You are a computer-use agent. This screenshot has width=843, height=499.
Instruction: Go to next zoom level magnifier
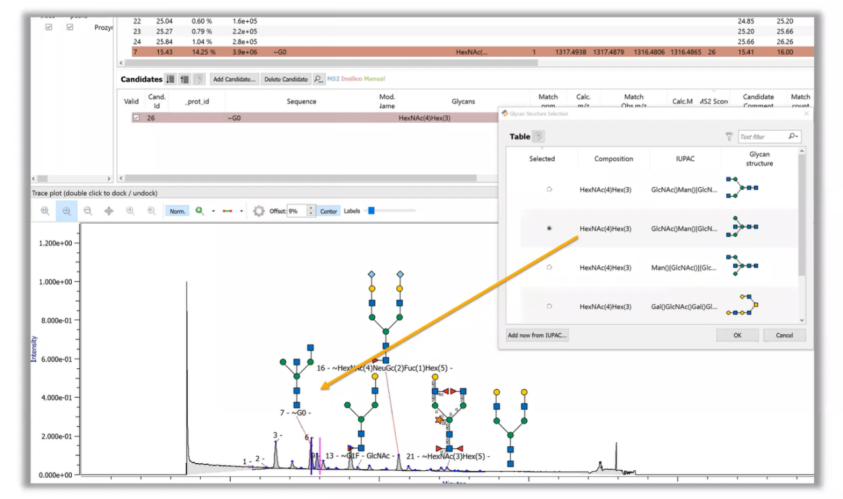point(152,211)
